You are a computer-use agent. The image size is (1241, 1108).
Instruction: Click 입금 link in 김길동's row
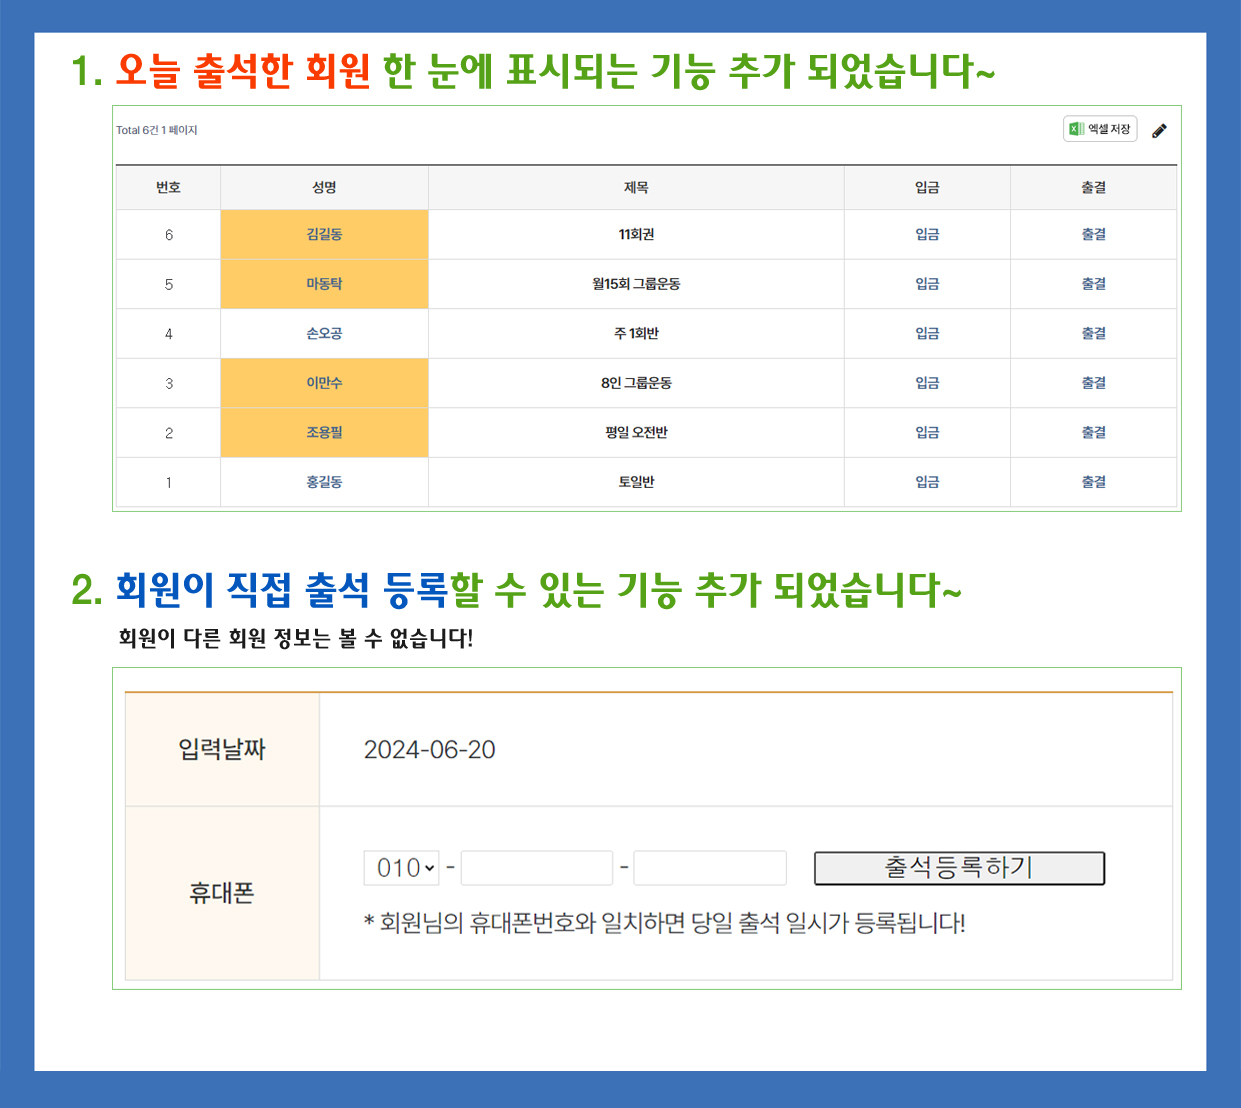927,234
